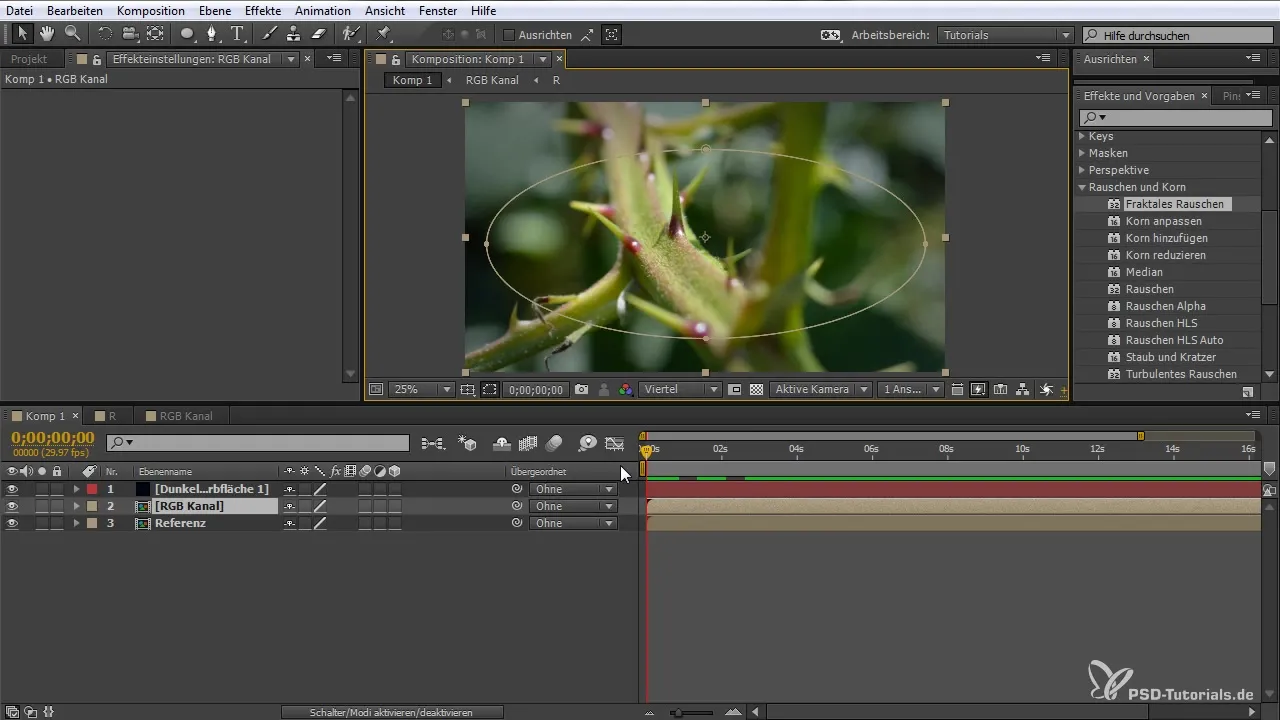Switch to the RGB Kanal timeline tab
Viewport: 1280px width, 720px height.
click(x=185, y=416)
